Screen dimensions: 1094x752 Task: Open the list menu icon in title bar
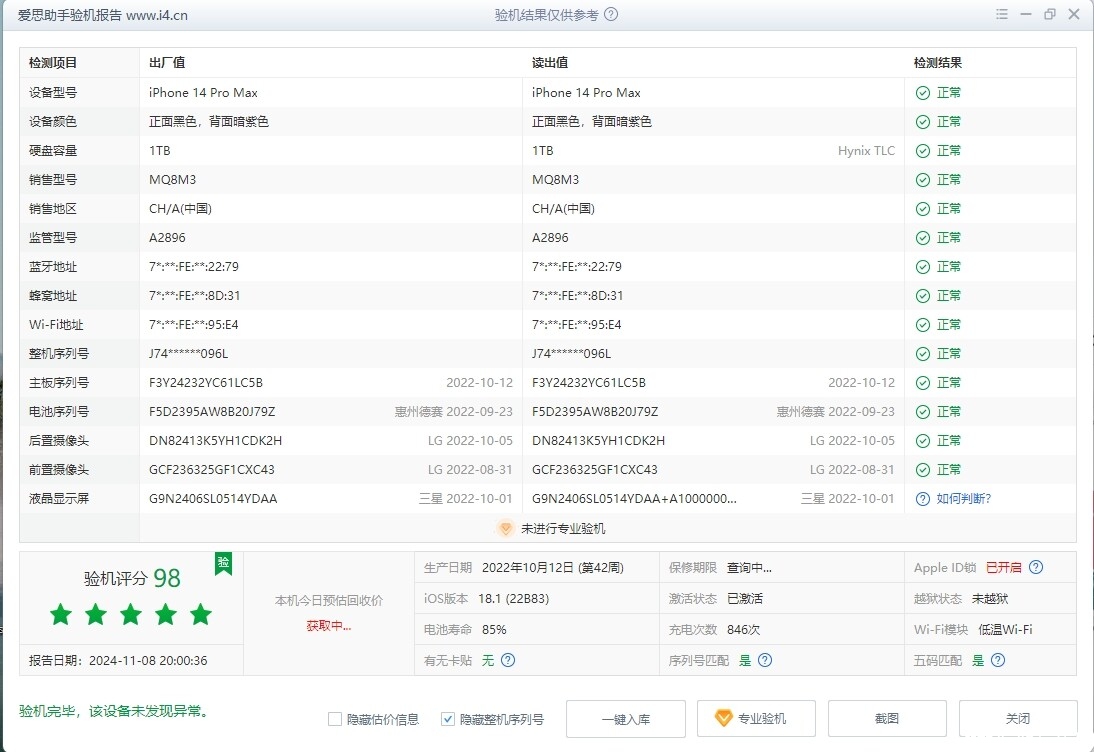point(1002,14)
